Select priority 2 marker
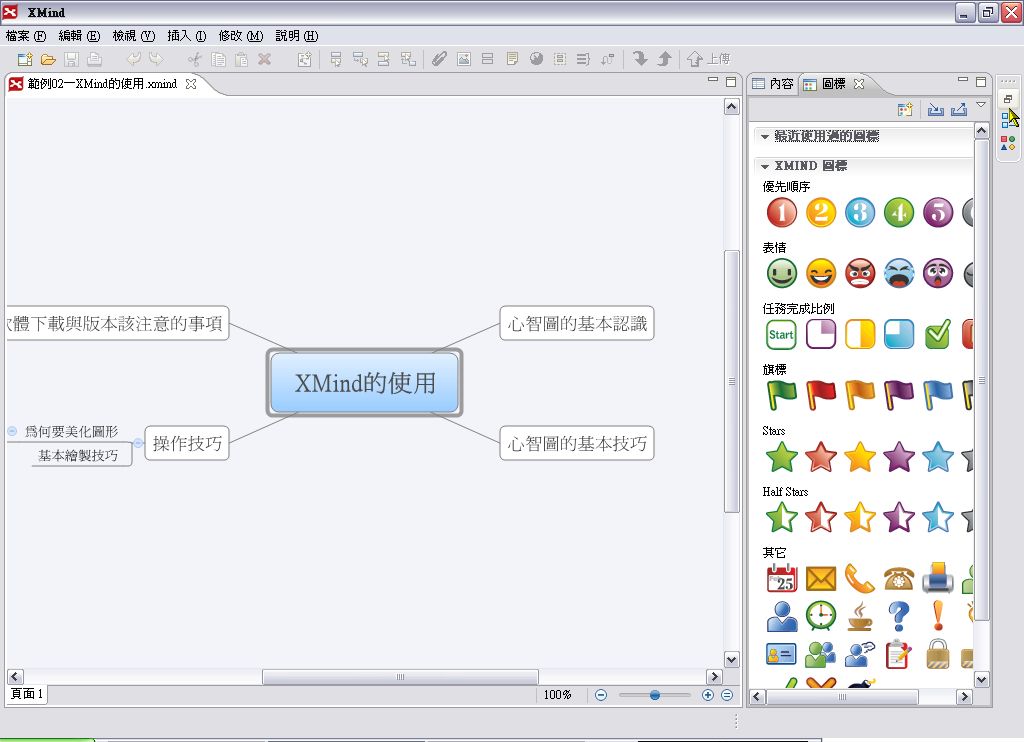The image size is (1024, 742). tap(821, 212)
